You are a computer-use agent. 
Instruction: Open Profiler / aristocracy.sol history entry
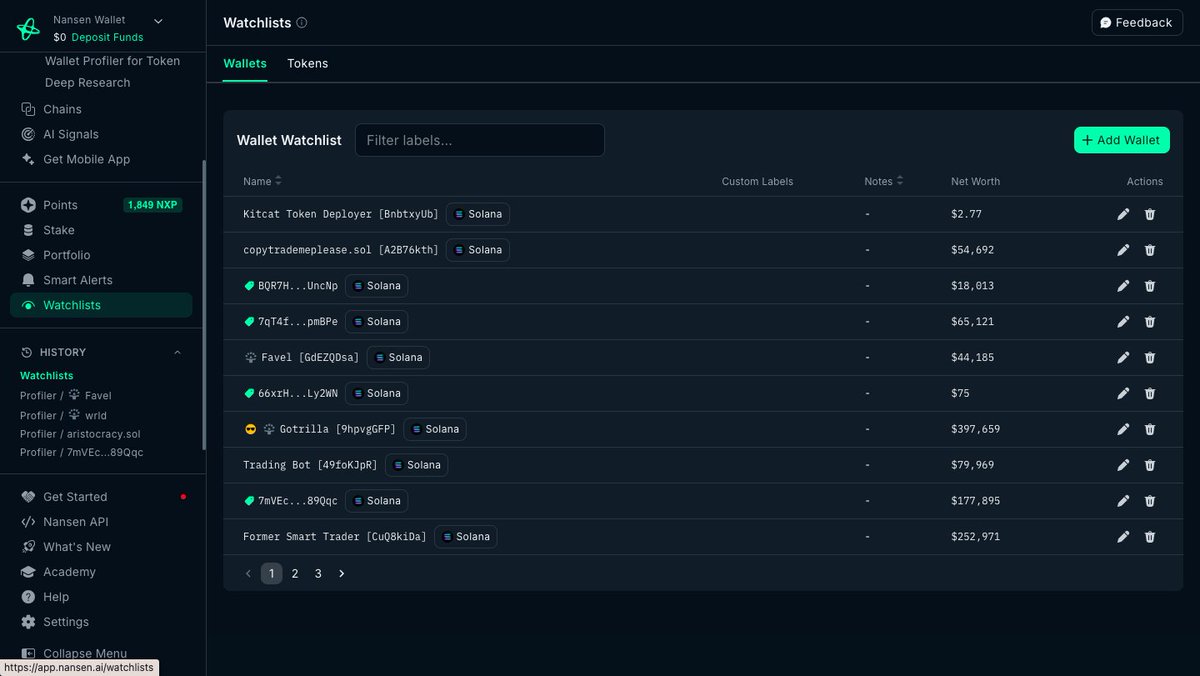[x=80, y=434]
